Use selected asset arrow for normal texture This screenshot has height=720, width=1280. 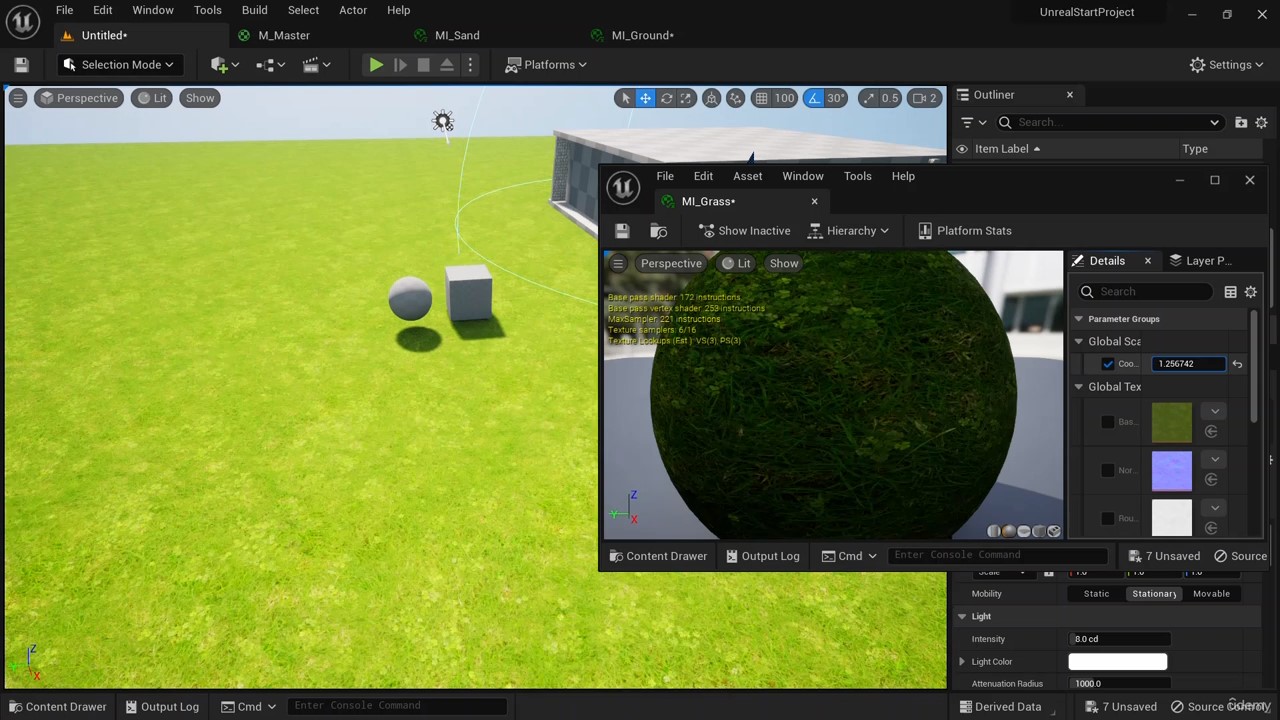click(x=1211, y=480)
